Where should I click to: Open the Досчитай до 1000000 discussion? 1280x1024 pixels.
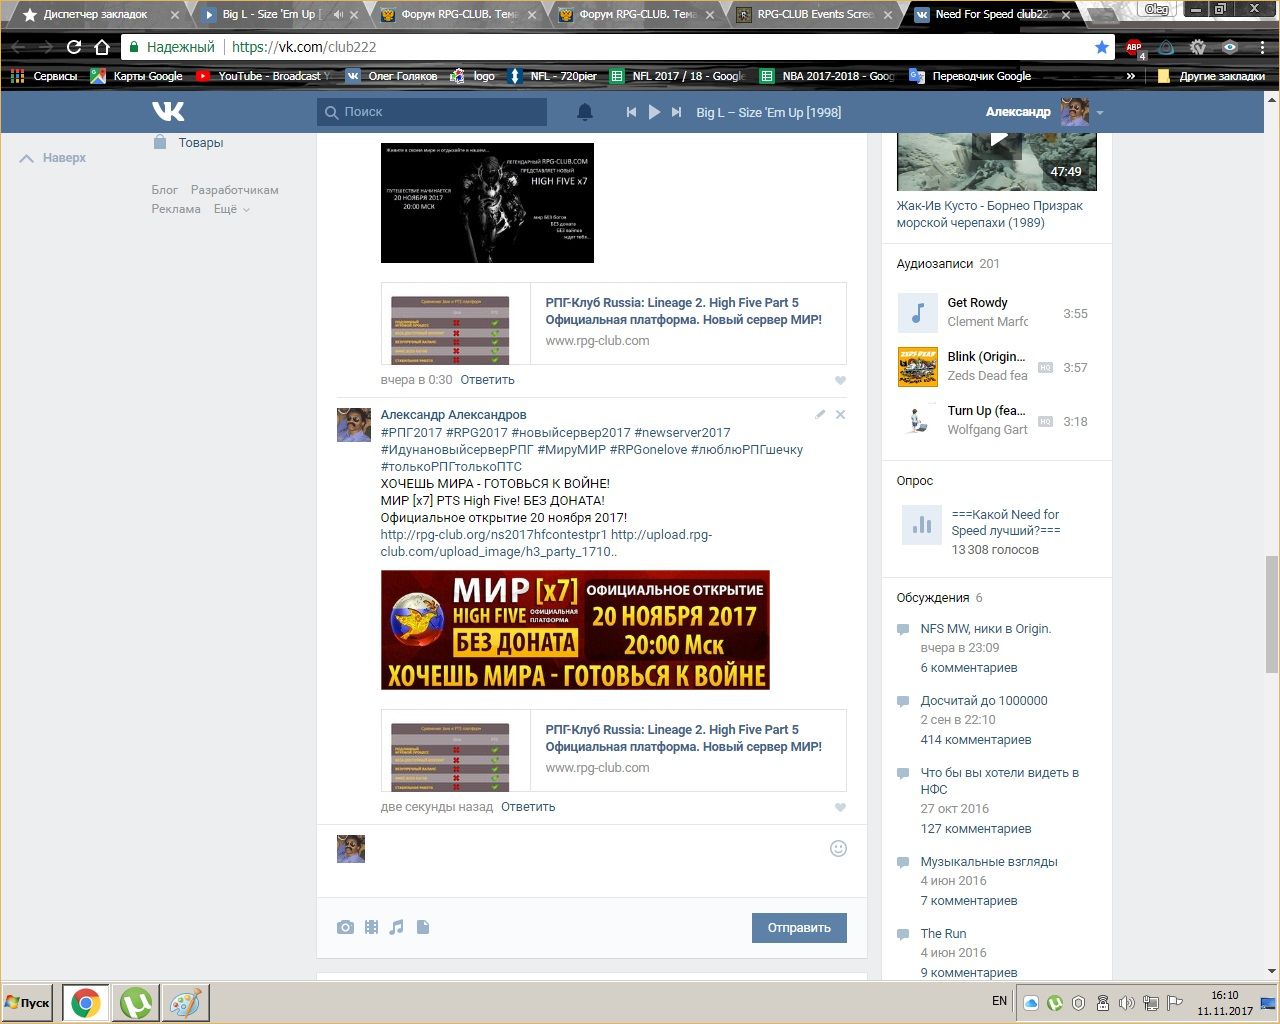[x=984, y=701]
